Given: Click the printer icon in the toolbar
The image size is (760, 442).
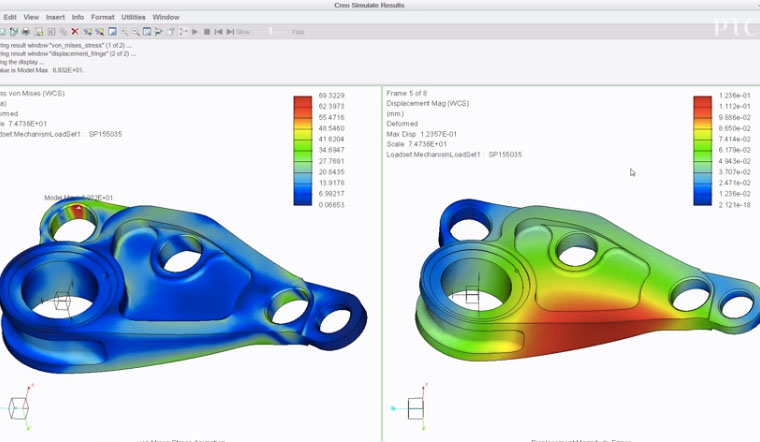Looking at the screenshot, I should click(x=26, y=32).
